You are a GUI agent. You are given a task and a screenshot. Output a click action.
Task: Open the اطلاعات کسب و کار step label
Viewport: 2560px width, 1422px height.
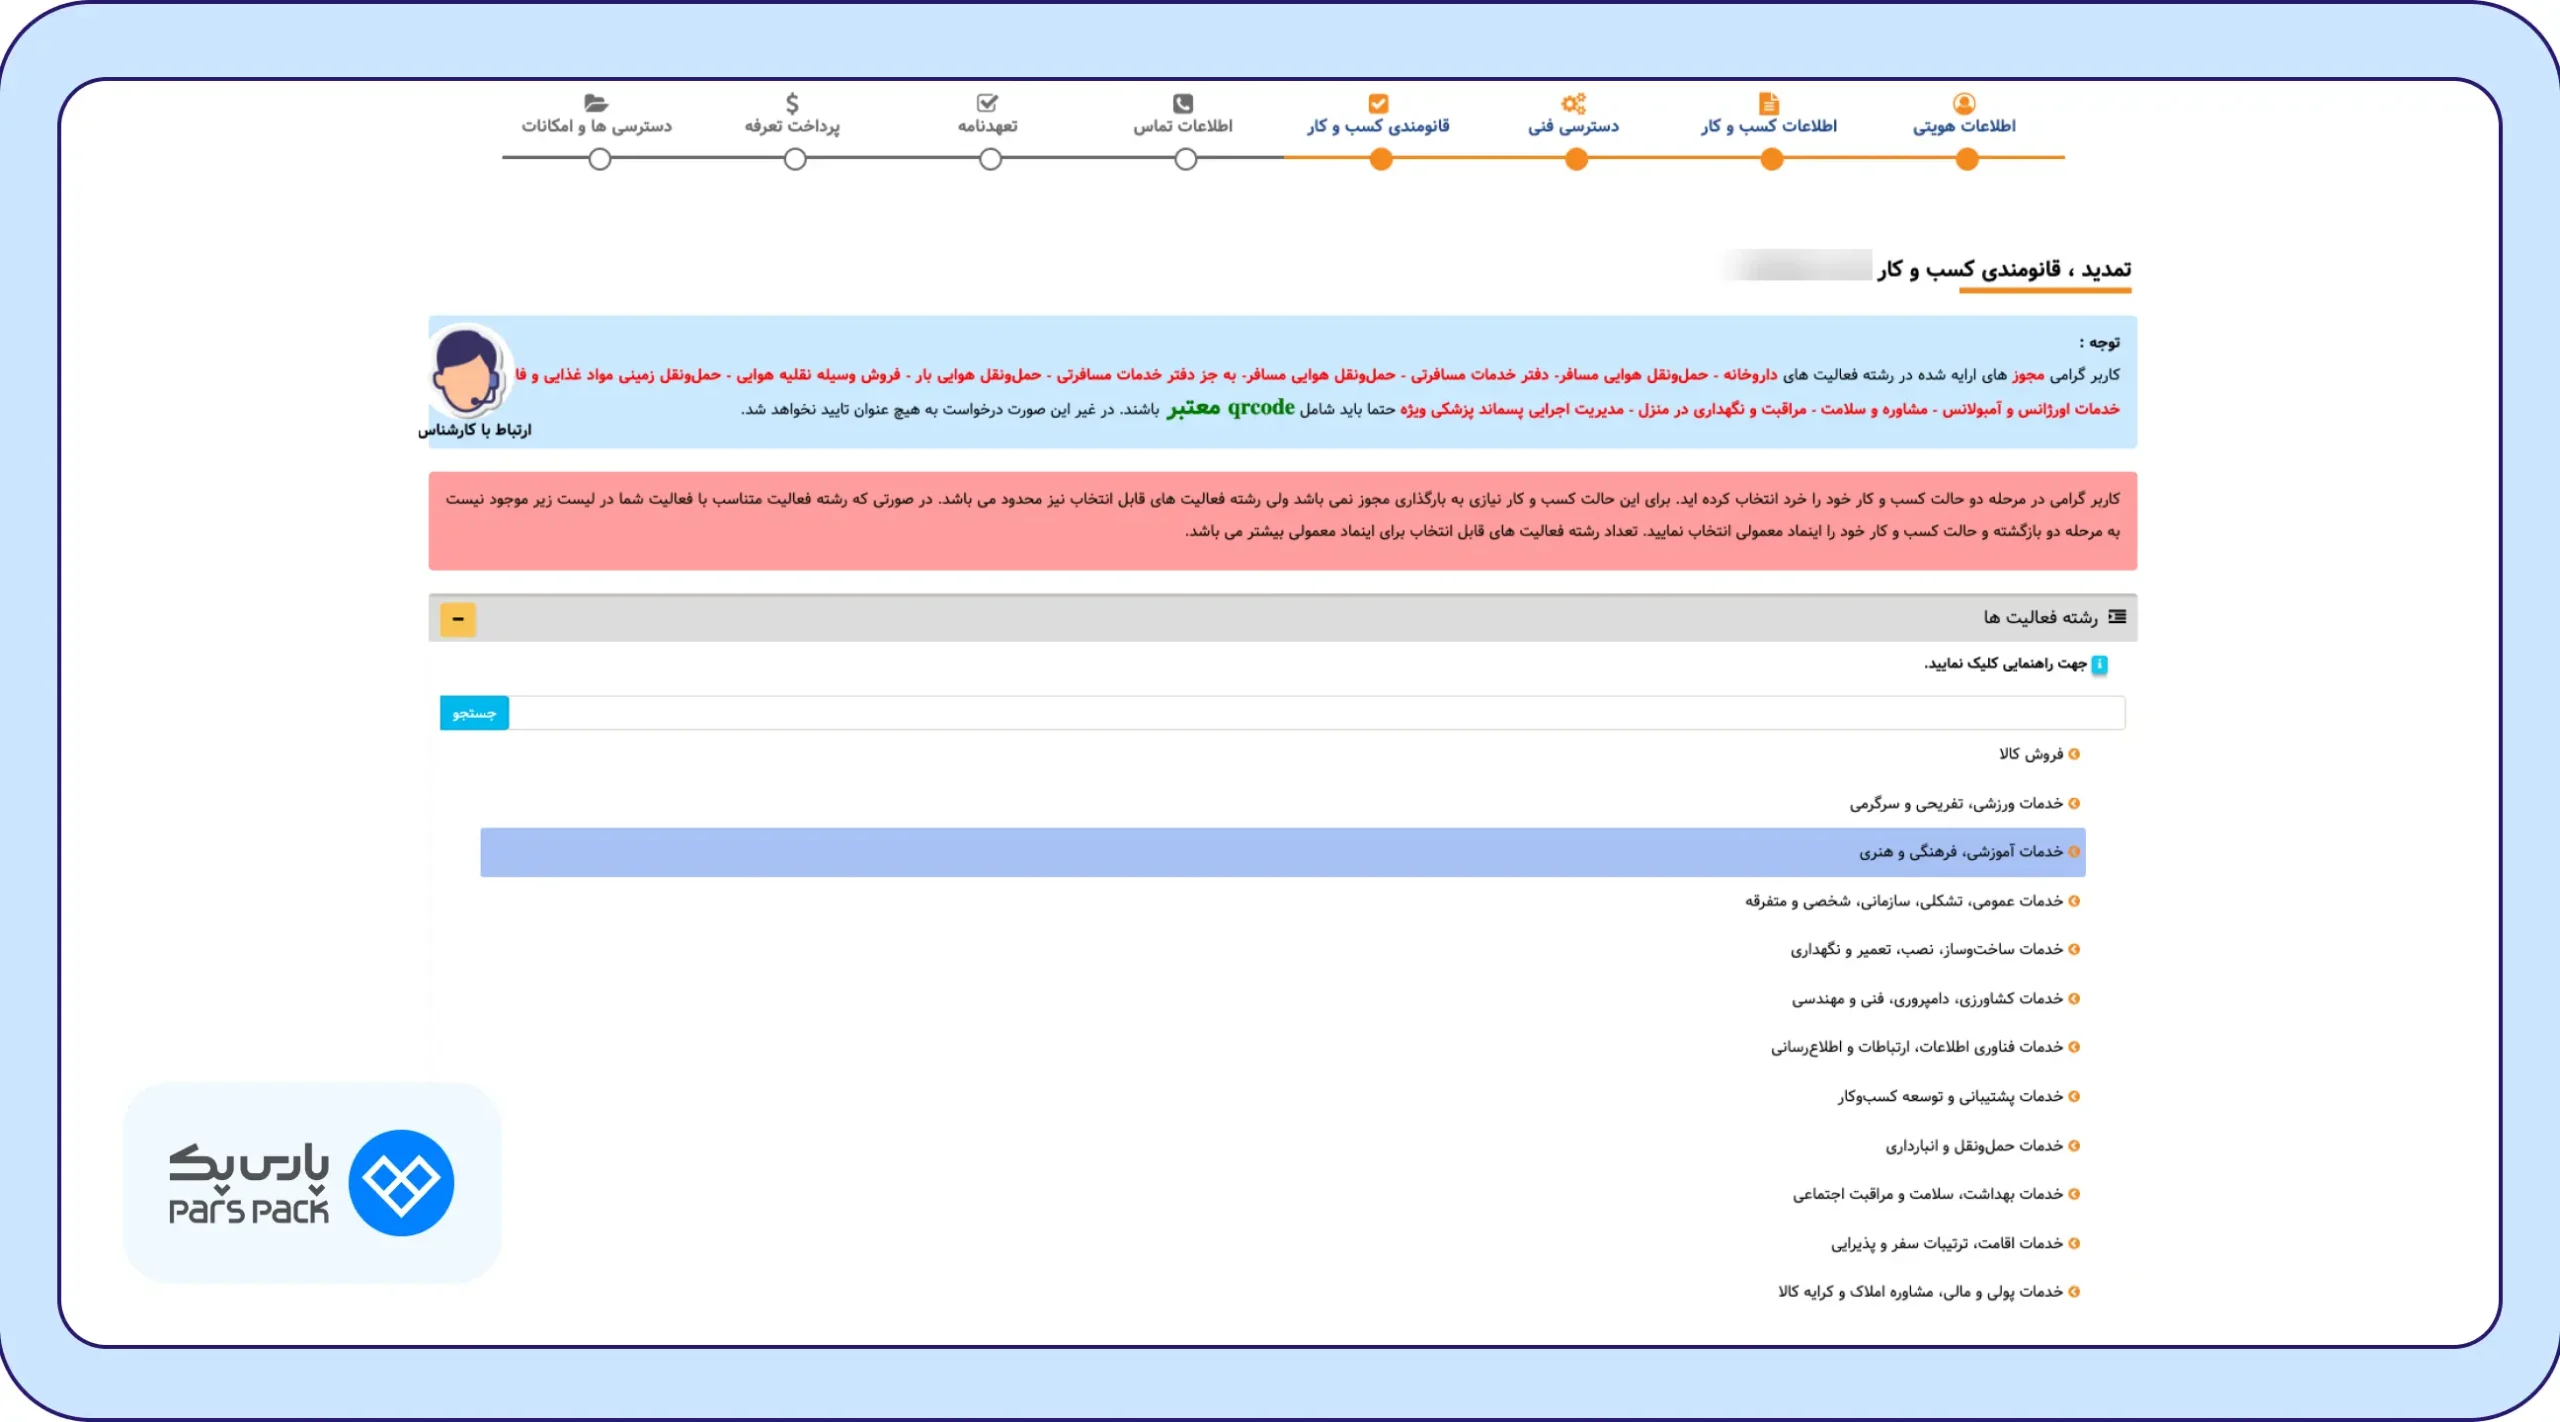click(1769, 126)
